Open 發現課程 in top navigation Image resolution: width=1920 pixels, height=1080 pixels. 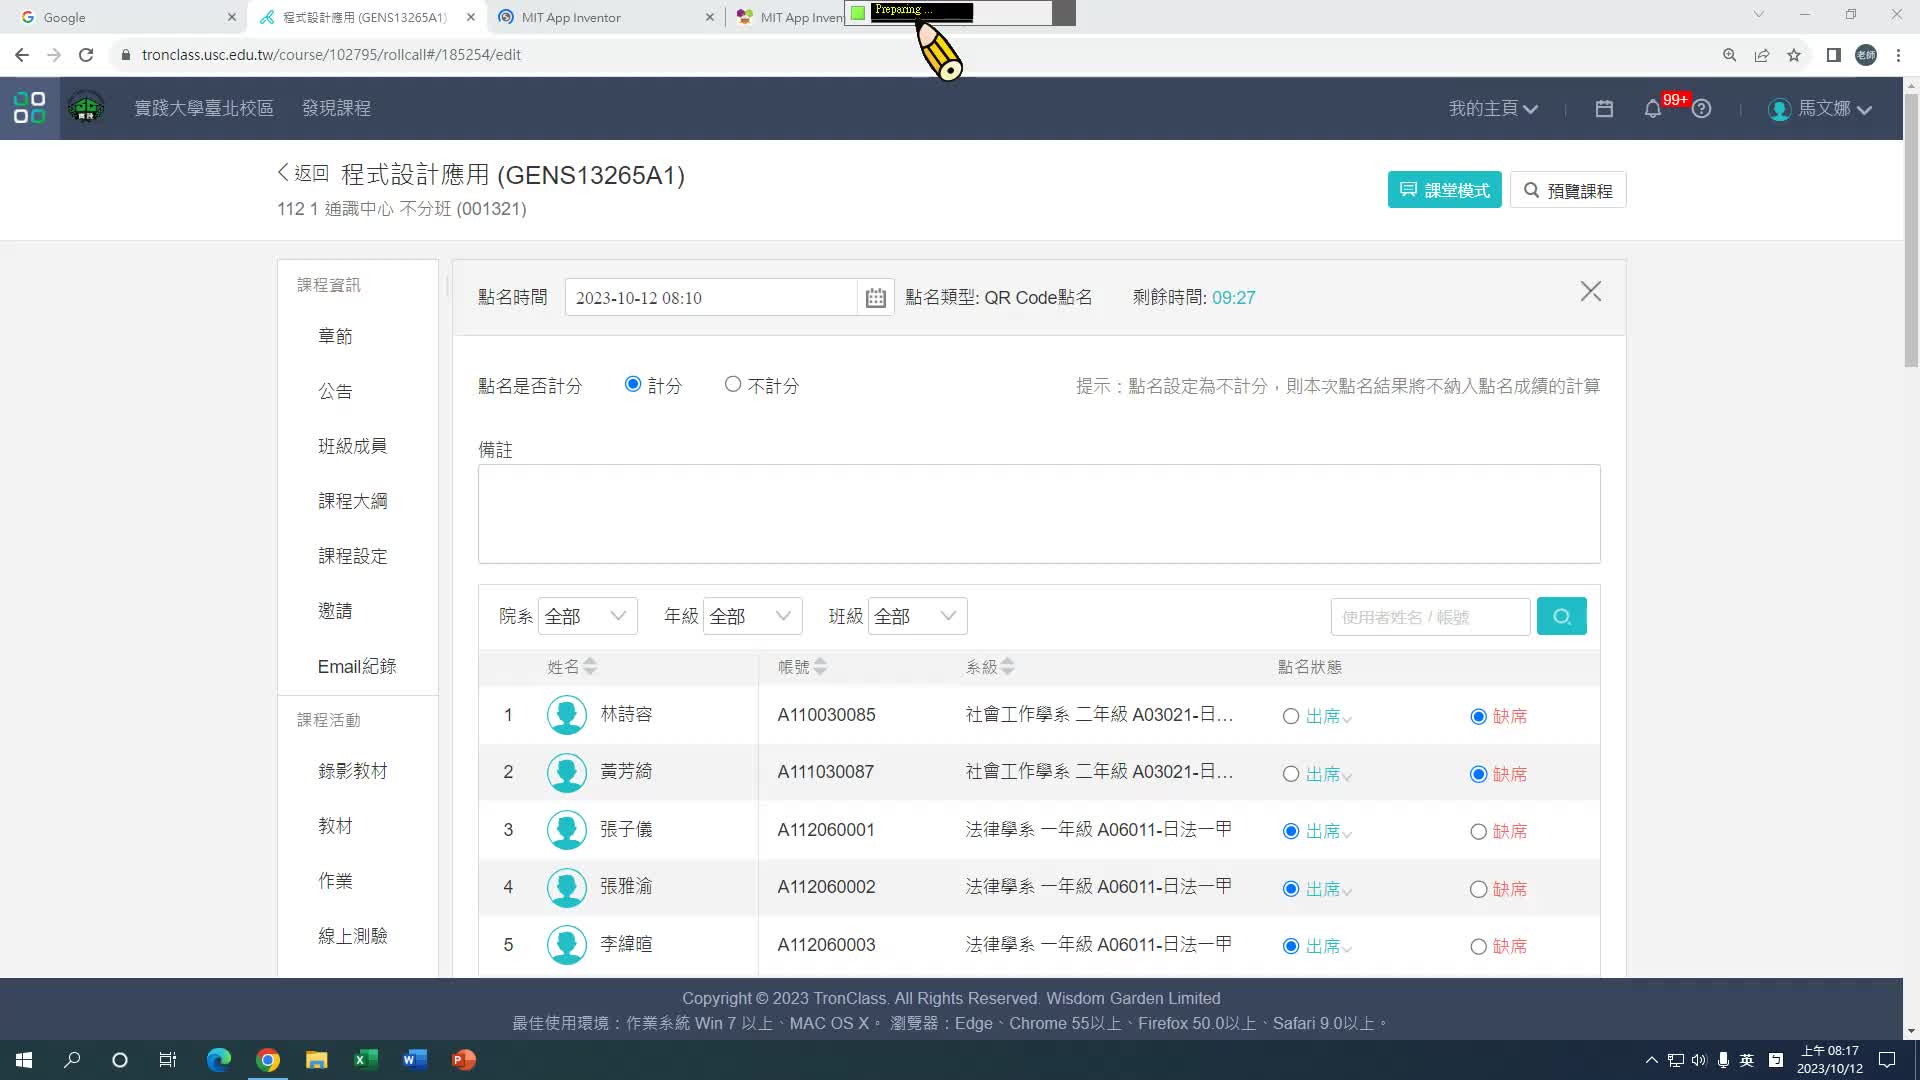click(336, 108)
